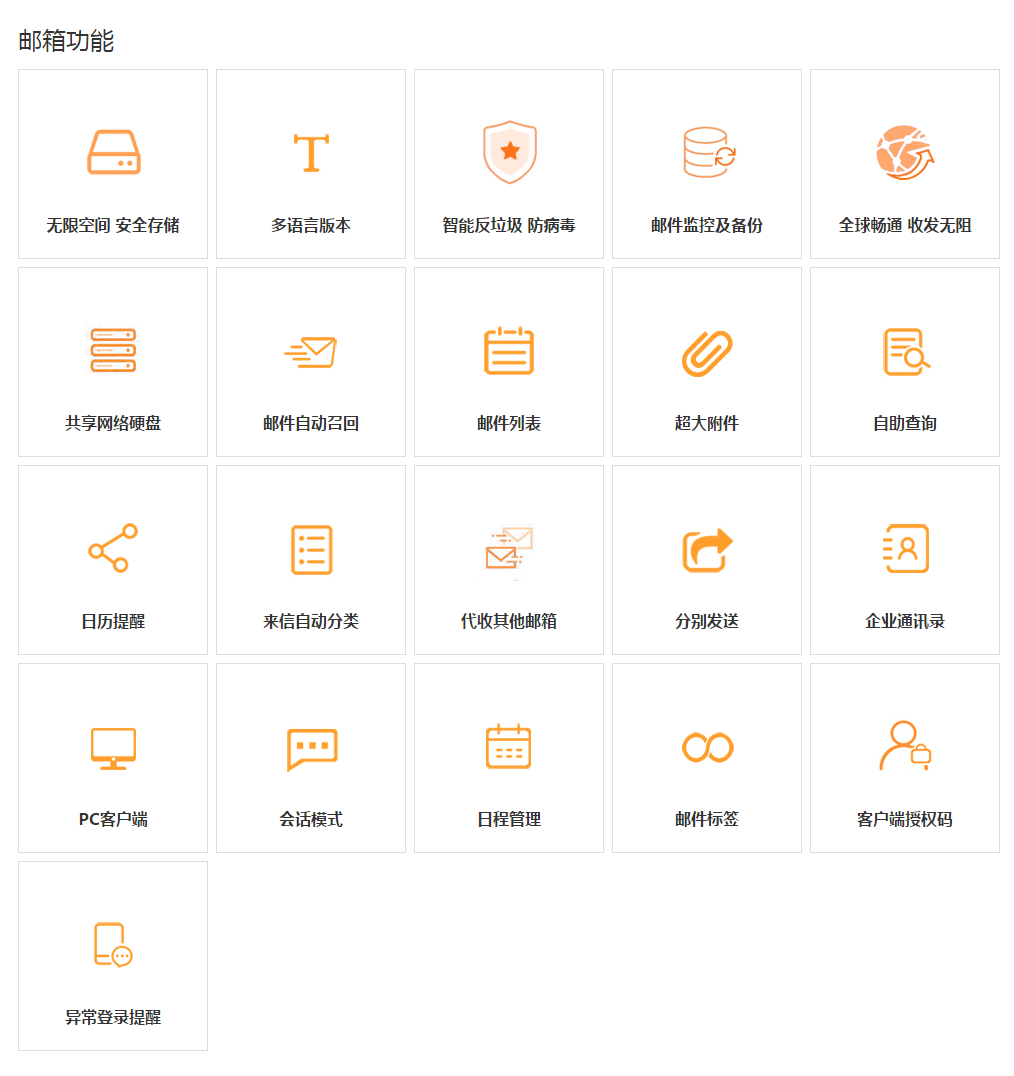
Task: Click the monitor icon for PC客户端
Action: click(113, 747)
